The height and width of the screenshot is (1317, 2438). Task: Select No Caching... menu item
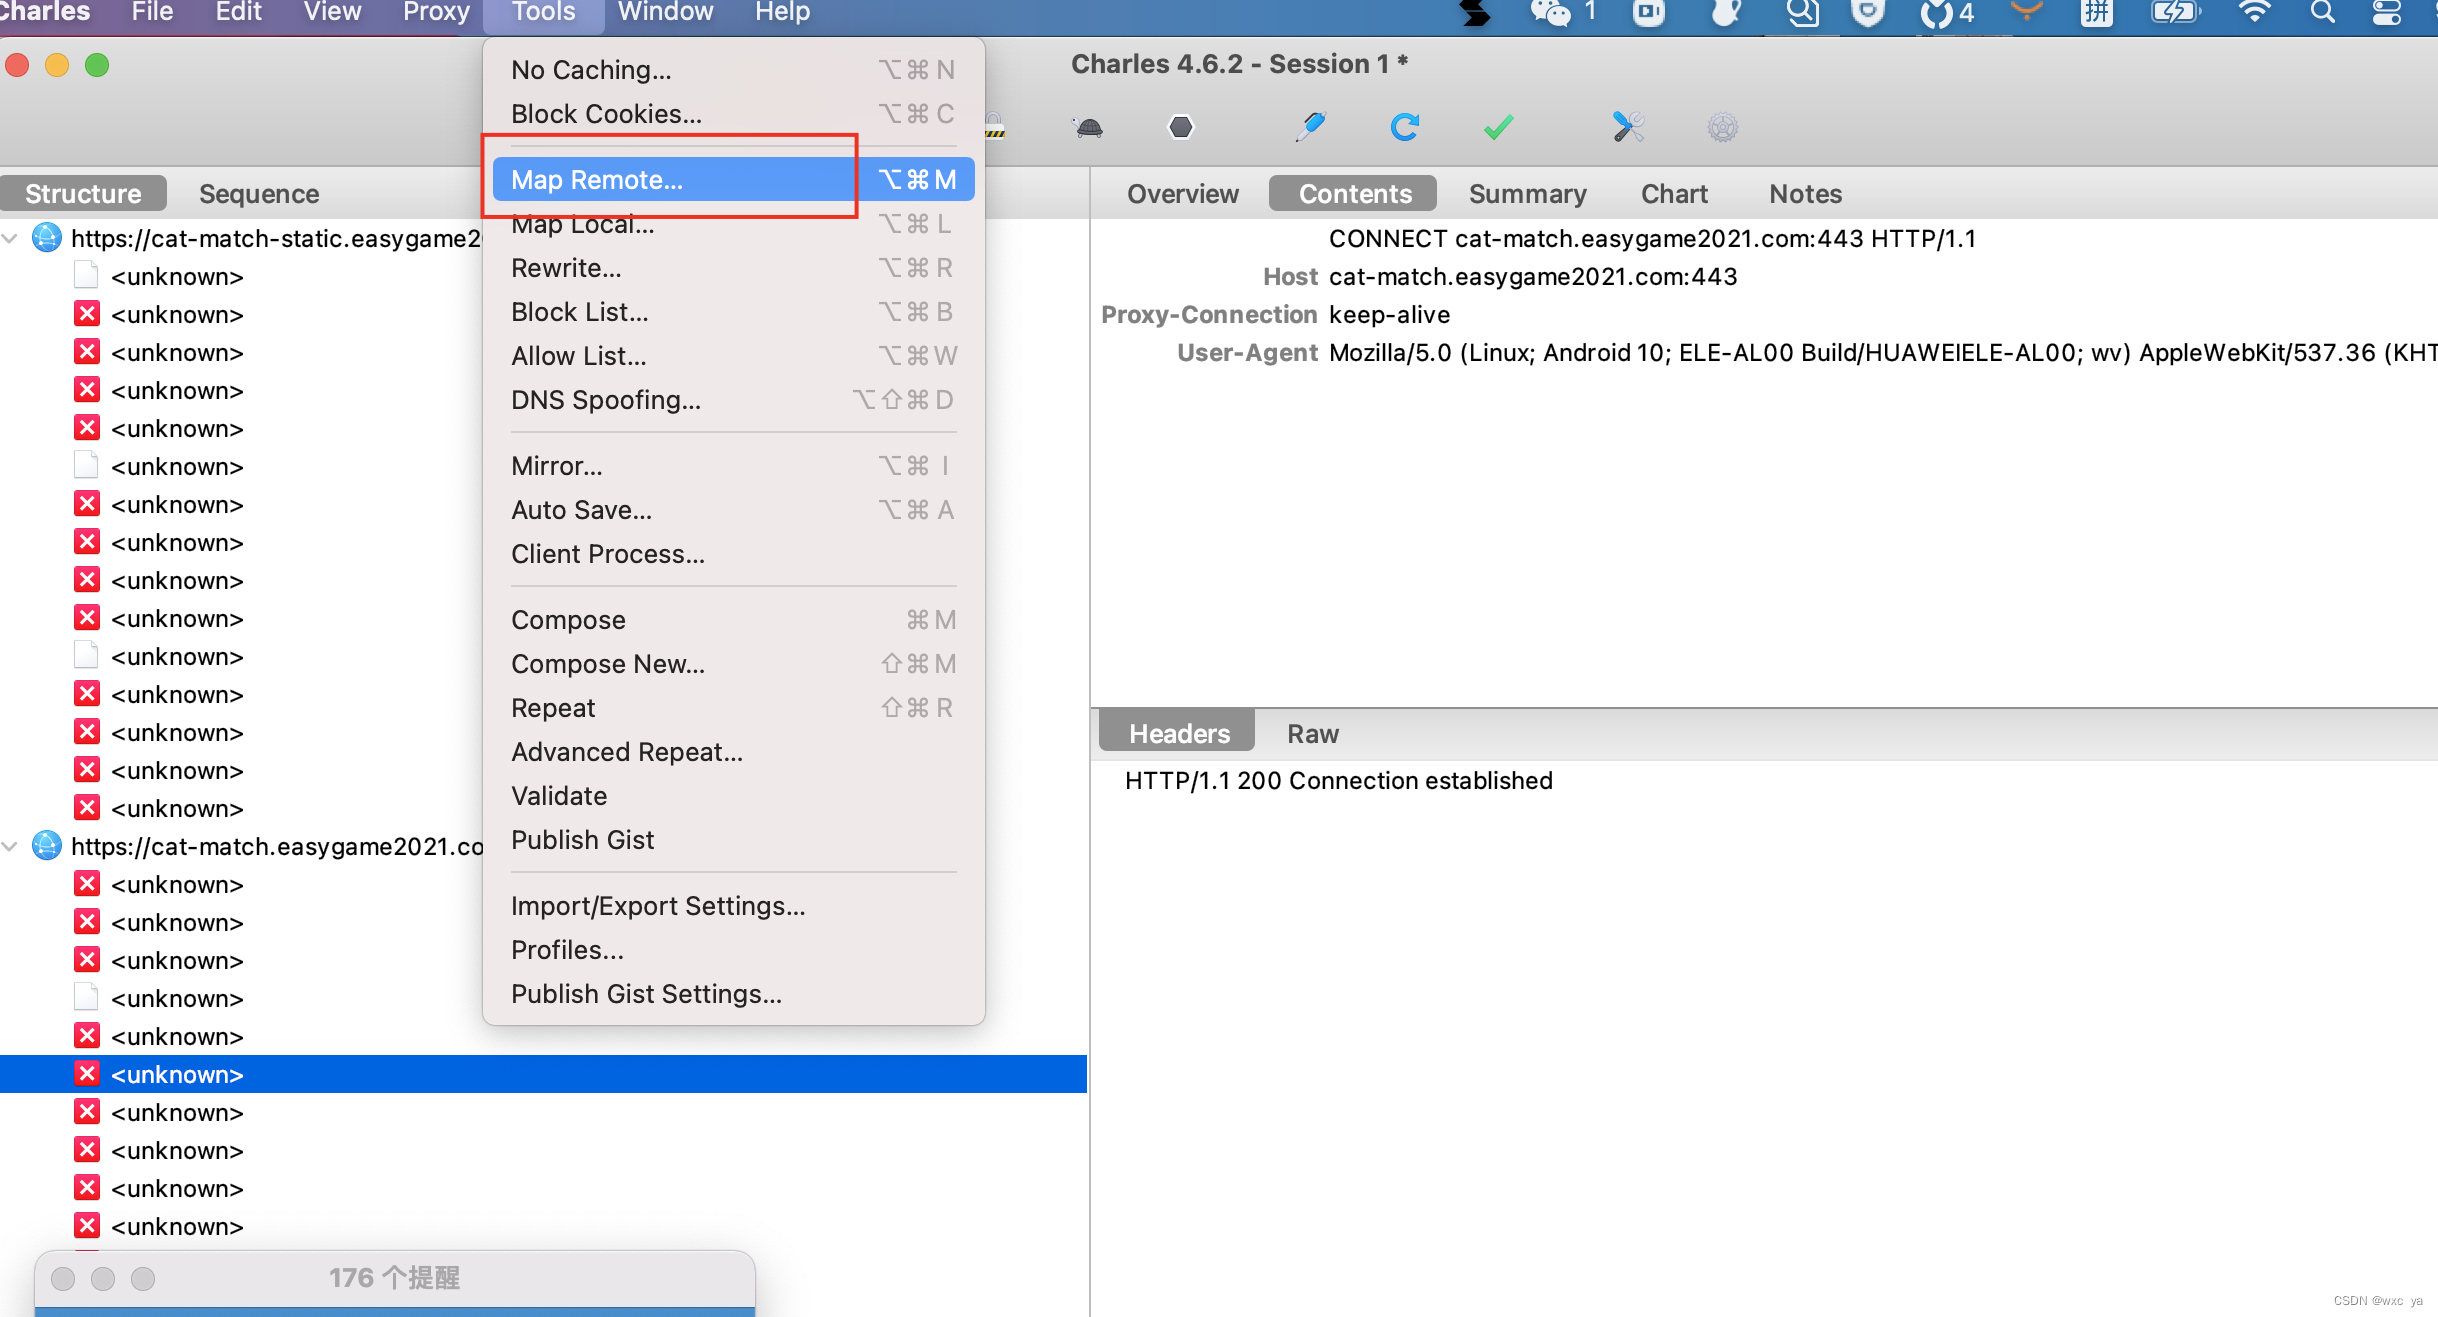point(733,70)
